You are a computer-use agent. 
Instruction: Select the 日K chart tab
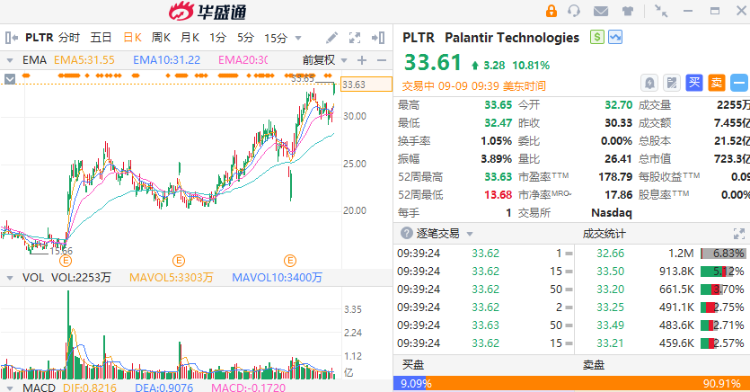tap(132, 37)
